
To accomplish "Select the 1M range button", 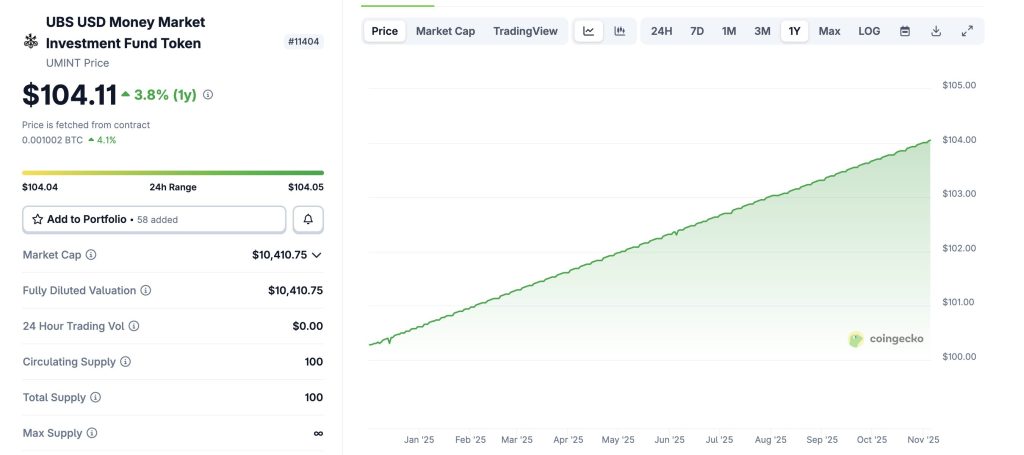I will (729, 31).
